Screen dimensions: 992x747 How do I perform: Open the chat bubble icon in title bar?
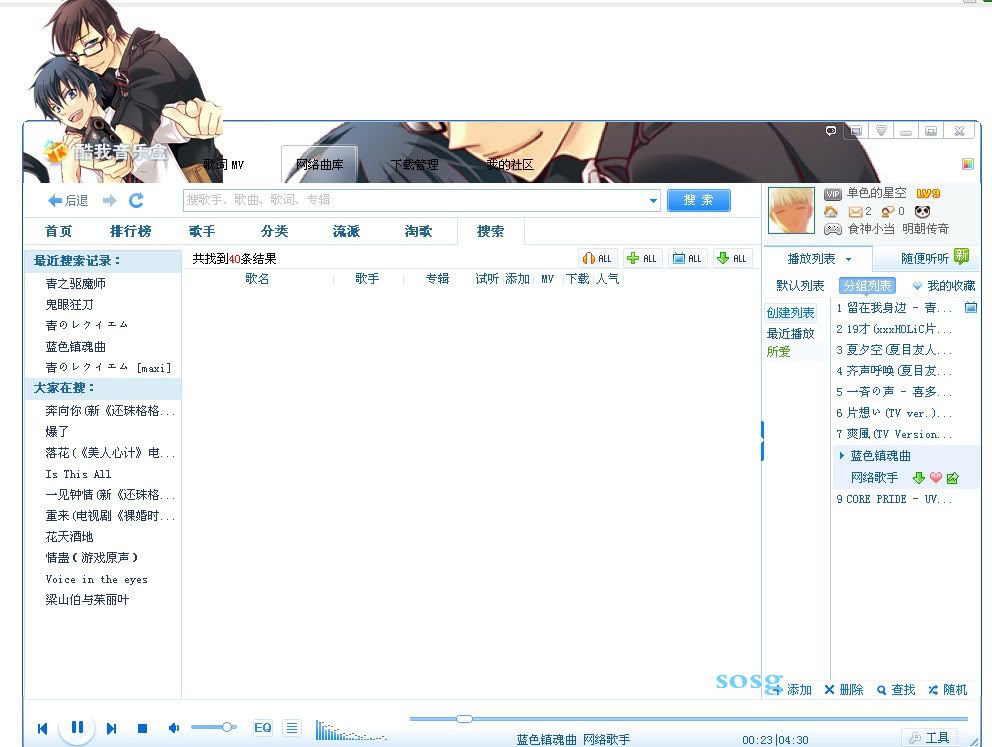831,131
